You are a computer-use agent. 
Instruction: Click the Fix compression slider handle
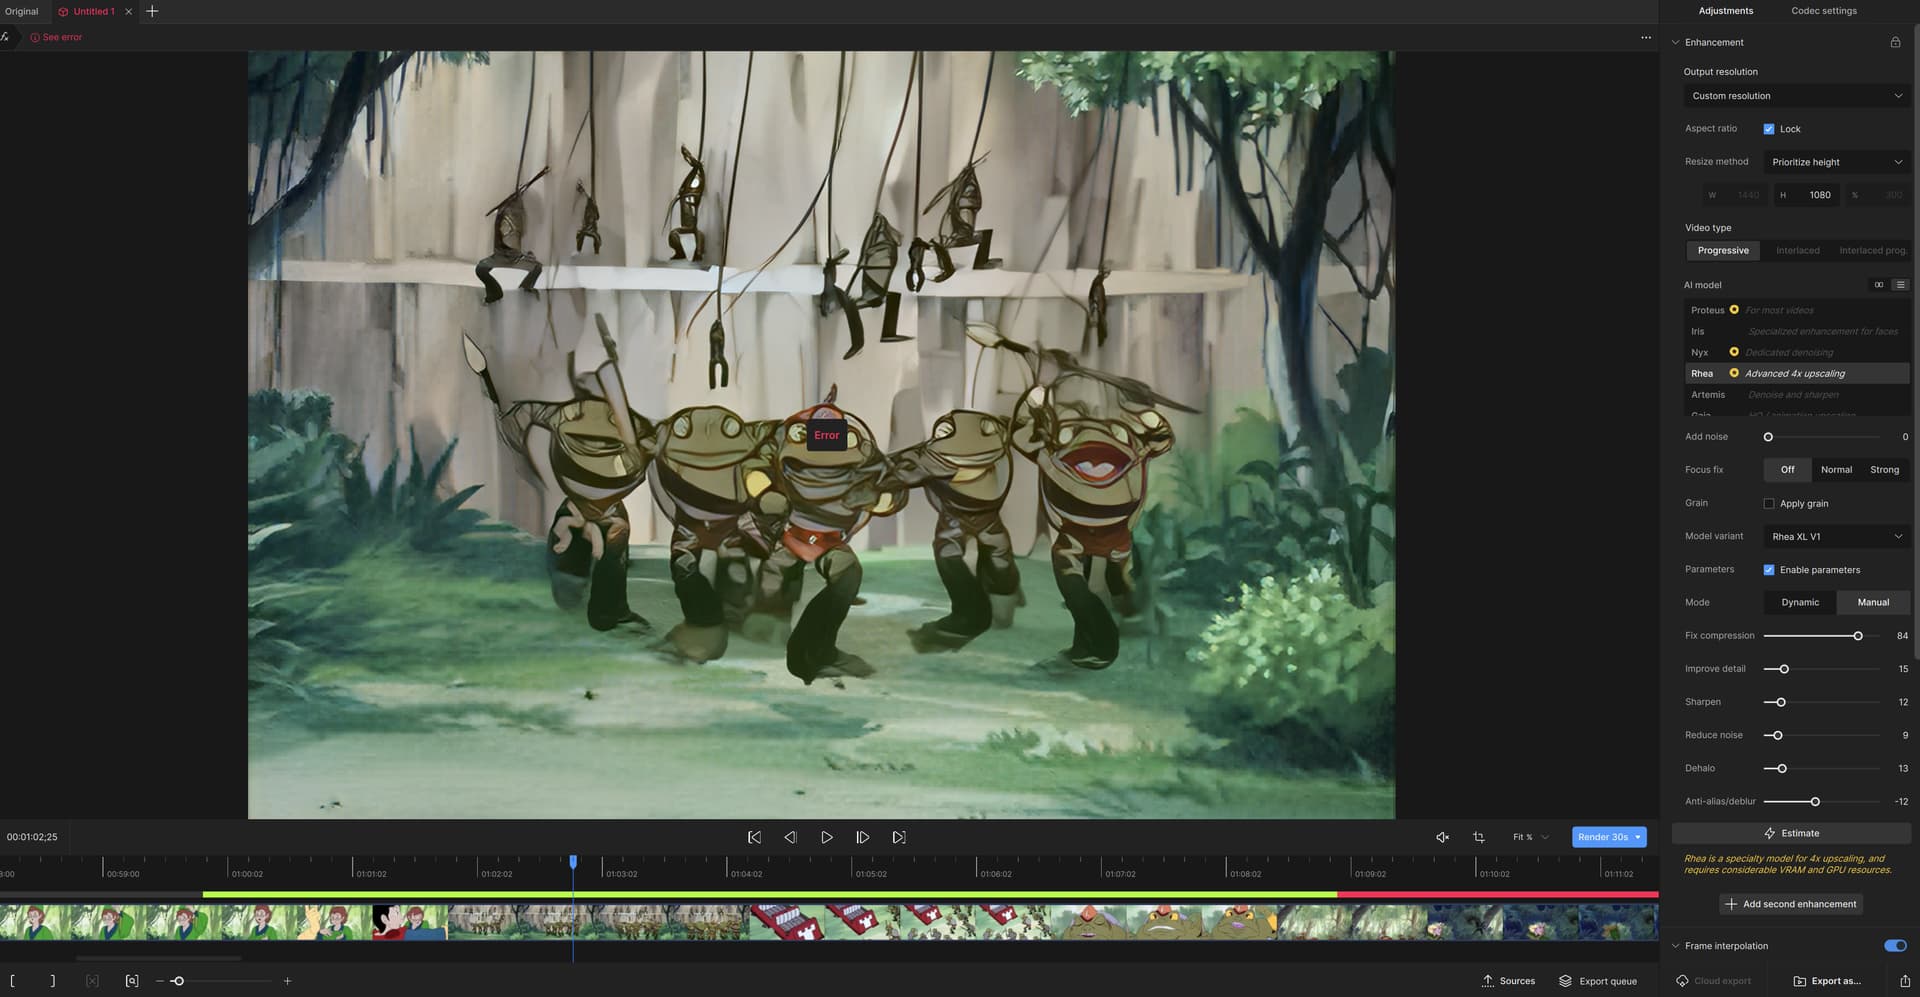[1858, 636]
